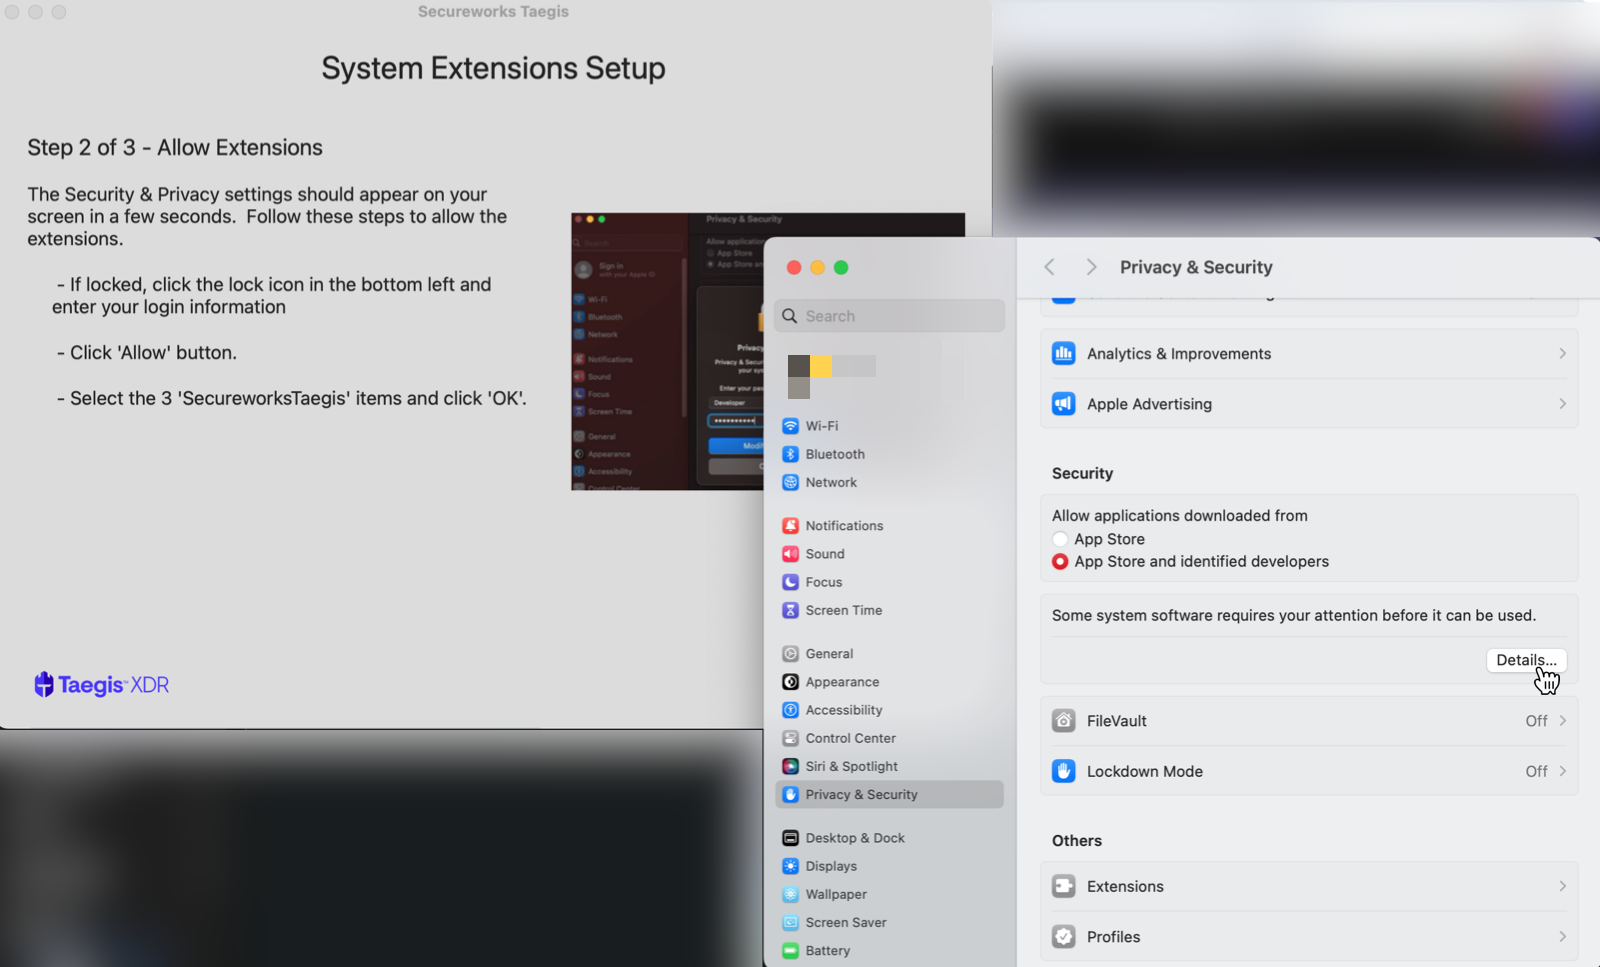Click the Displays icon in sidebar
Screen dimensions: 1600x967
coord(790,866)
